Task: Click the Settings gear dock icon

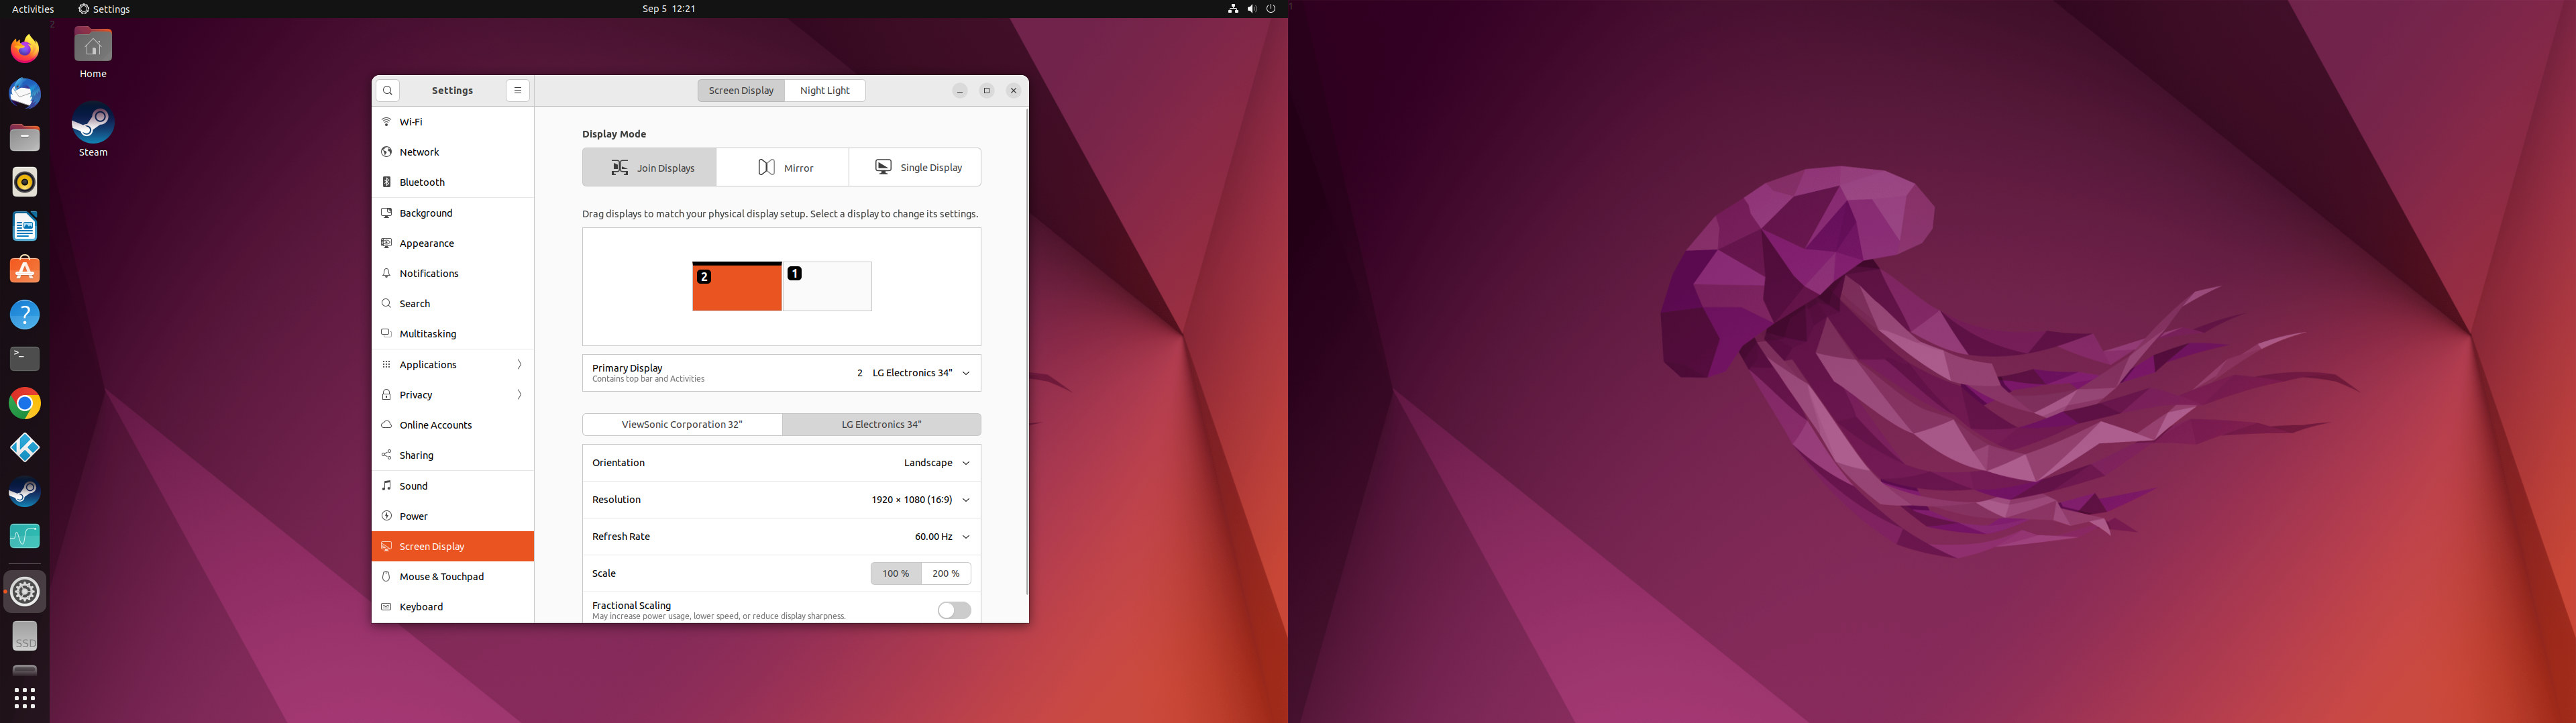Action: (x=25, y=592)
